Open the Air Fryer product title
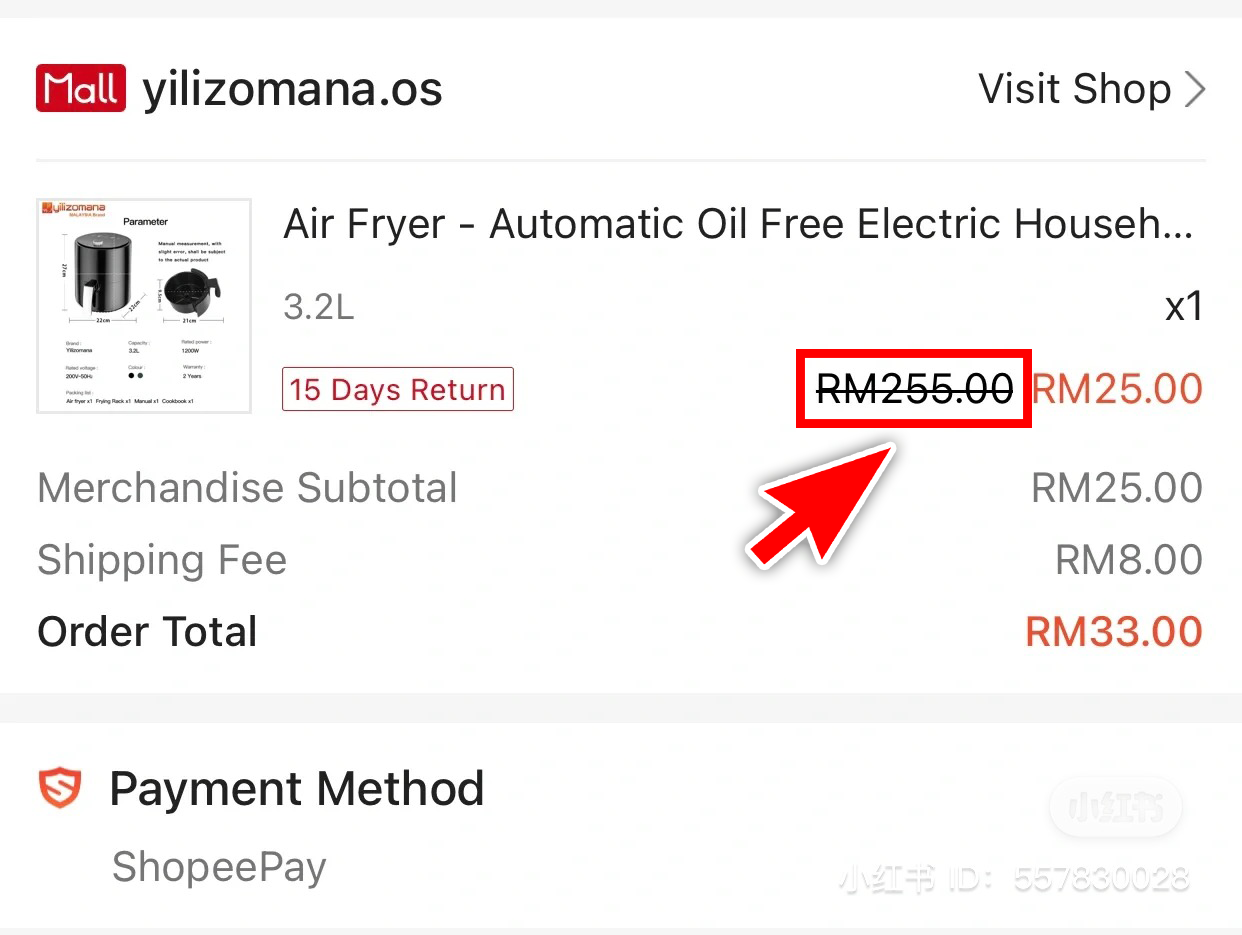 point(738,224)
